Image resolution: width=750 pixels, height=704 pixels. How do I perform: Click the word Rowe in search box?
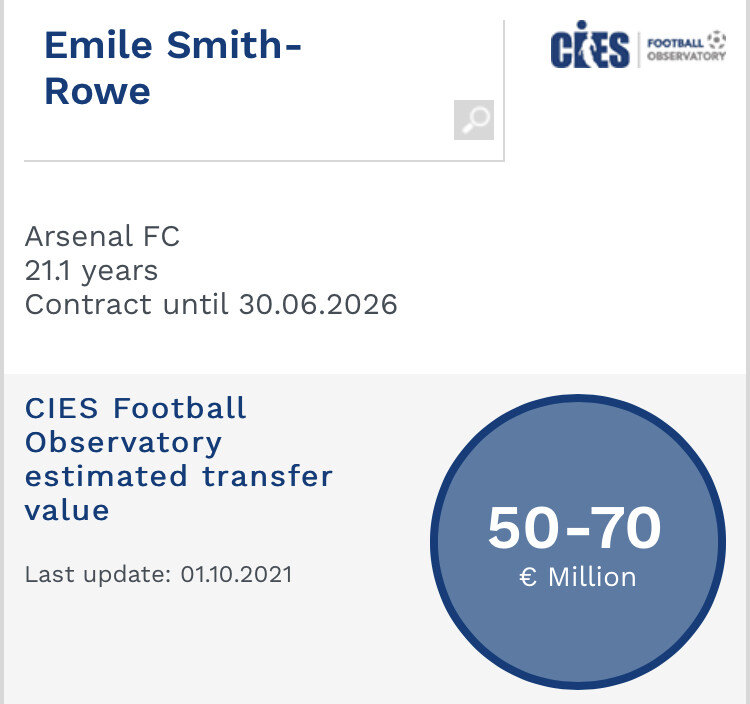[98, 91]
